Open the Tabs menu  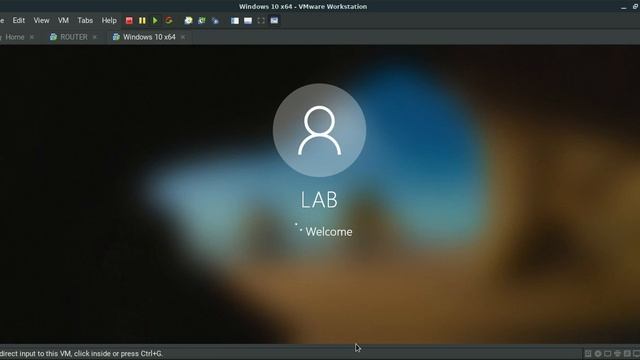coord(85,20)
